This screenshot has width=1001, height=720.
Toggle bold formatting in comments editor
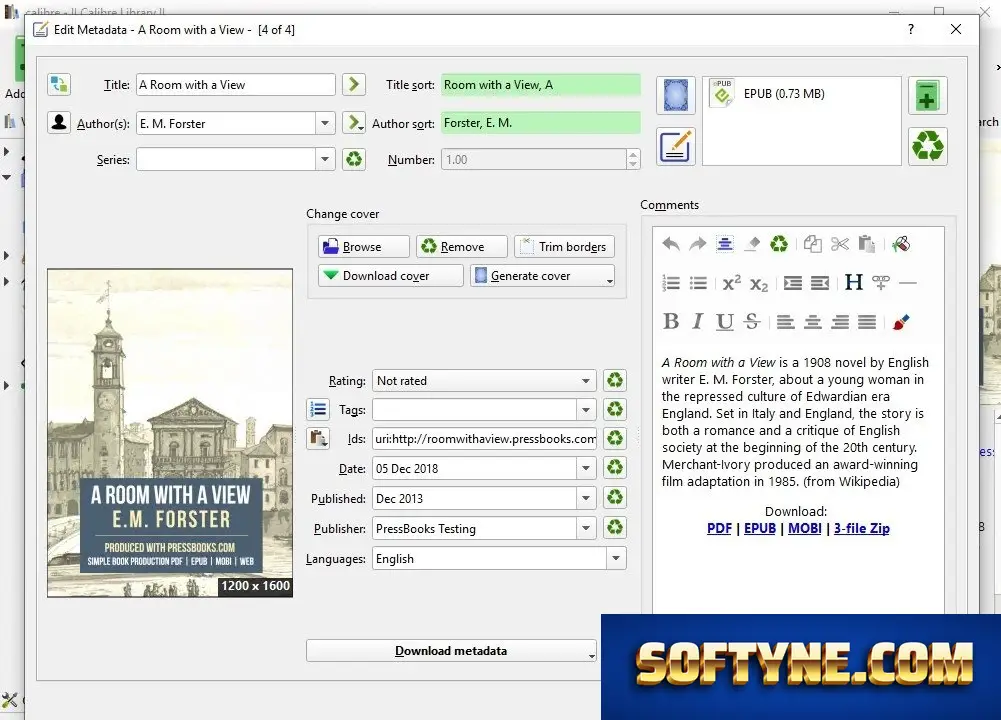671,321
